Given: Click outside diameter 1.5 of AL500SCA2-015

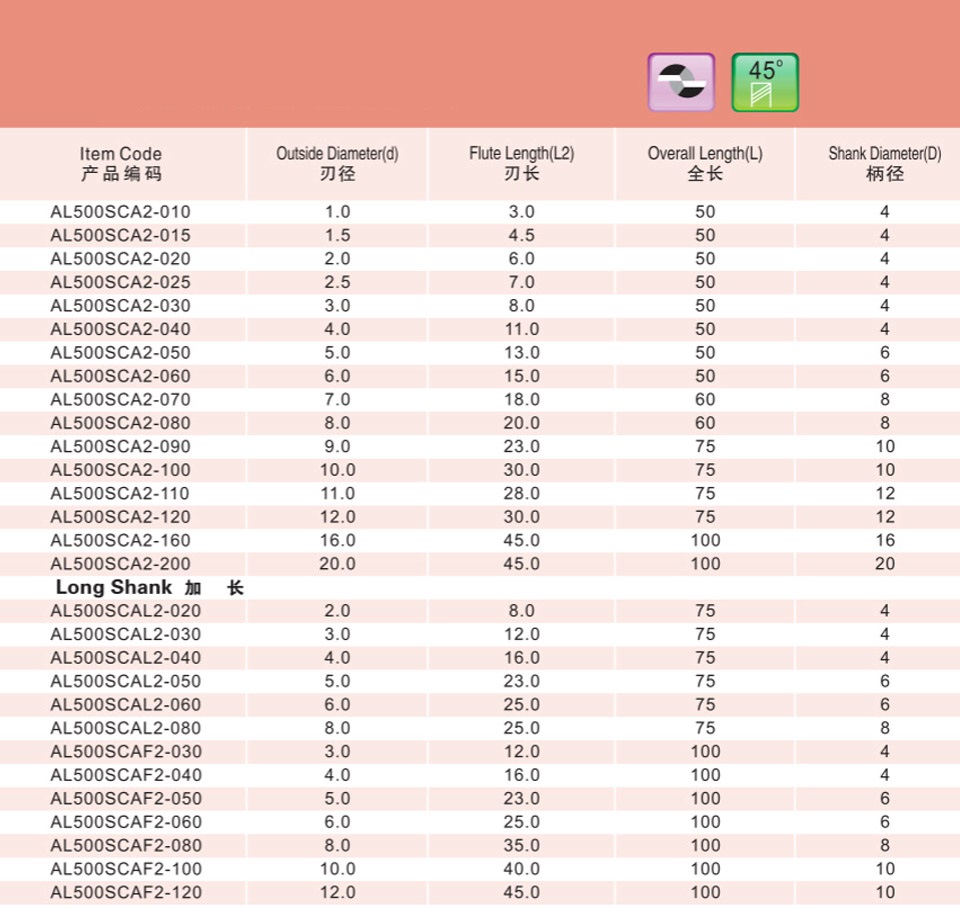Looking at the screenshot, I should tap(337, 235).
